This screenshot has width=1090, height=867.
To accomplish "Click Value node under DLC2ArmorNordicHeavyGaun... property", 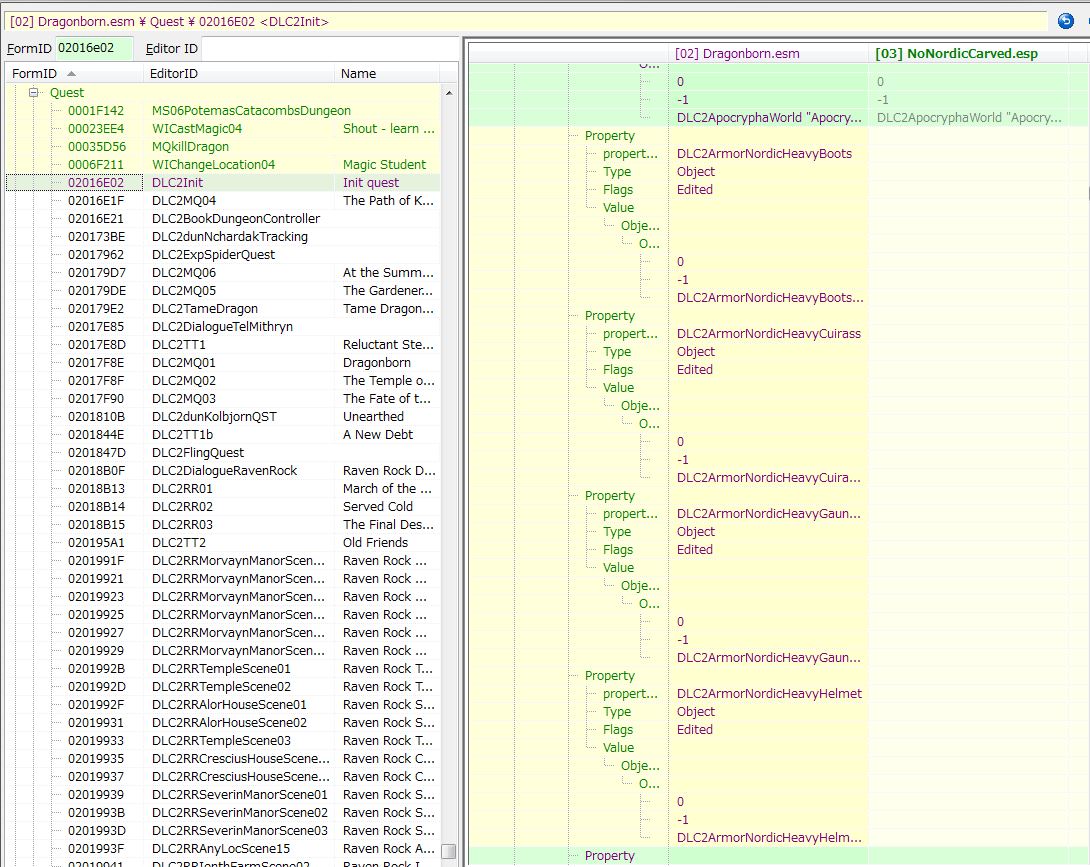I will click(x=618, y=568).
